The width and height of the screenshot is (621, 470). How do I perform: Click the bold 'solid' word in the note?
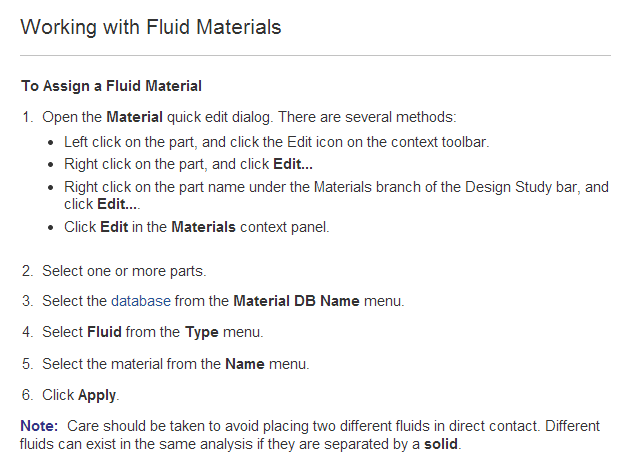tap(441, 443)
